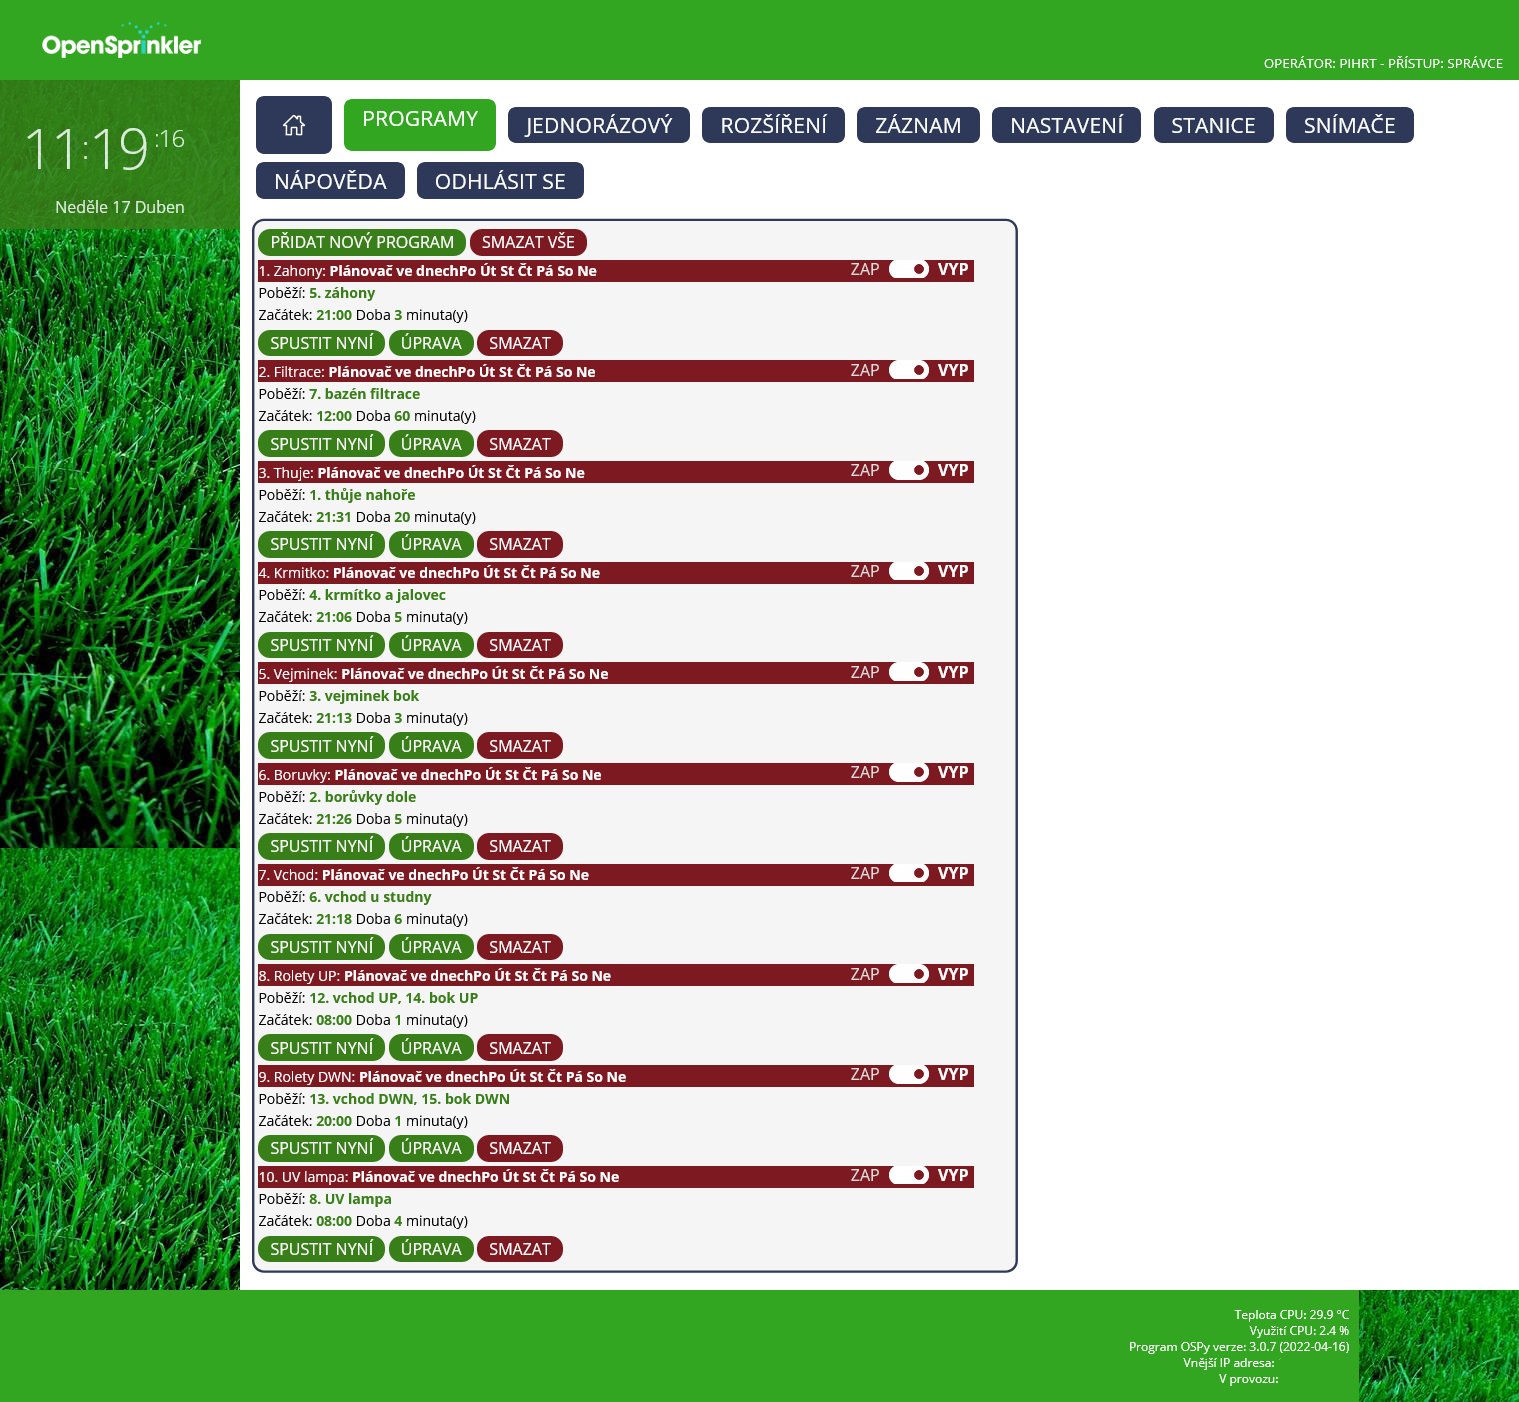Toggle program 7 Vchod on/off switch
This screenshot has width=1519, height=1402.
tap(909, 873)
